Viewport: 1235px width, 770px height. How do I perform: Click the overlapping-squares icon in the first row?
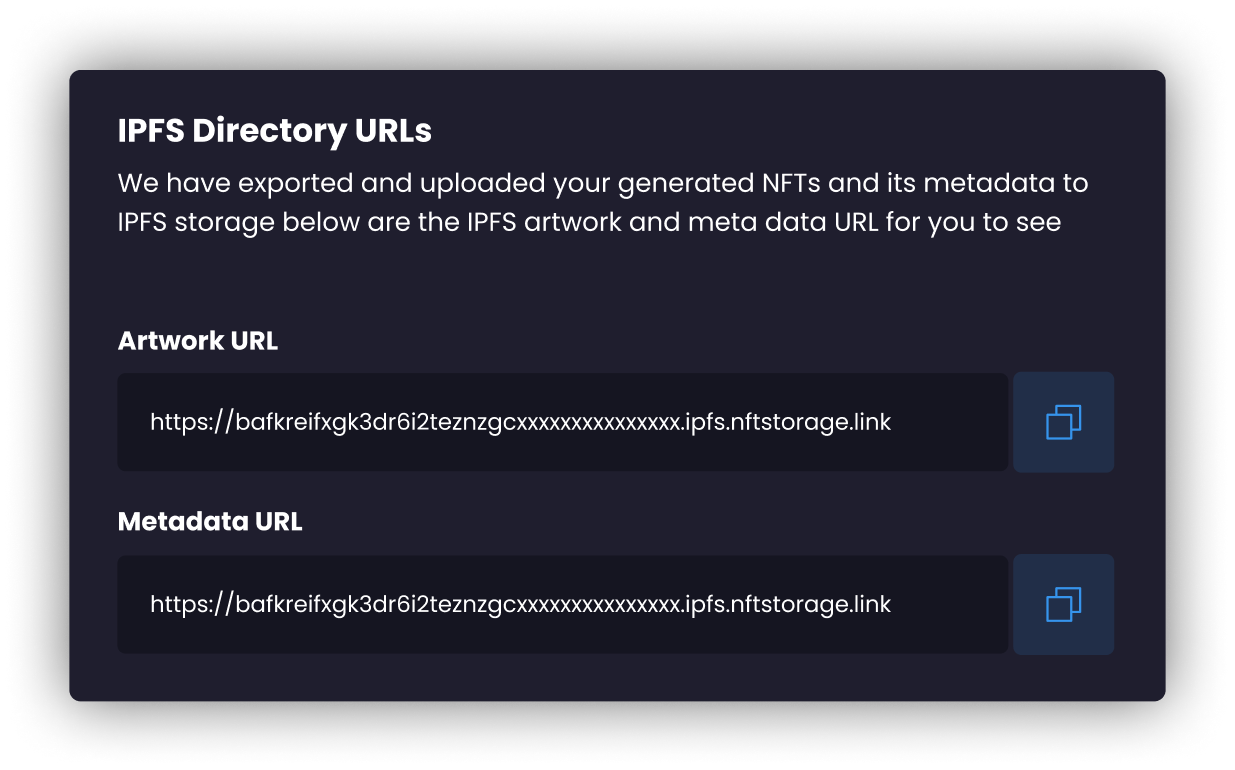pos(1063,422)
